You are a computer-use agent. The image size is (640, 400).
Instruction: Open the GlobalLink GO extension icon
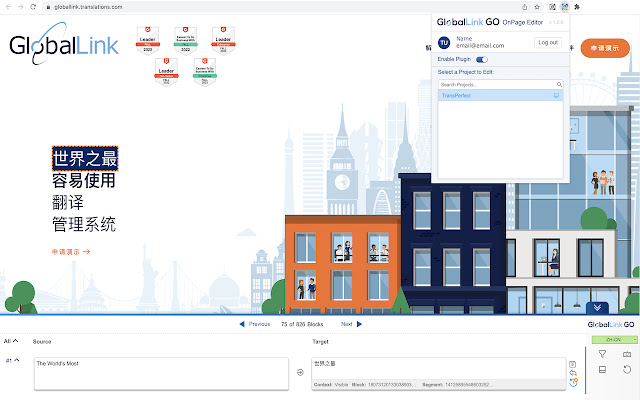(564, 7)
